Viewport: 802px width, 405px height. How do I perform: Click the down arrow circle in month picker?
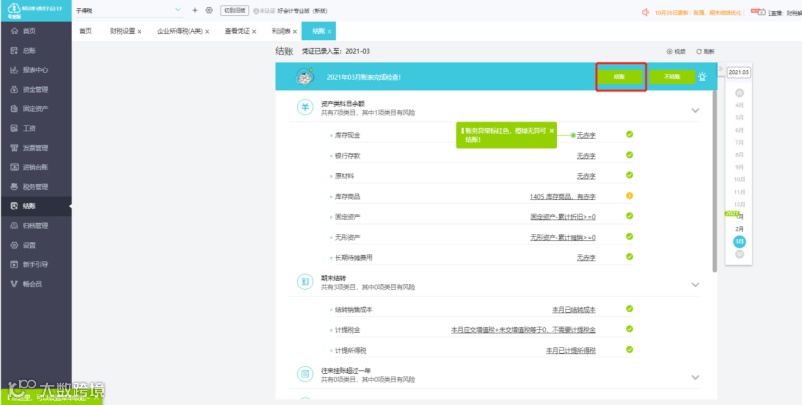point(739,254)
